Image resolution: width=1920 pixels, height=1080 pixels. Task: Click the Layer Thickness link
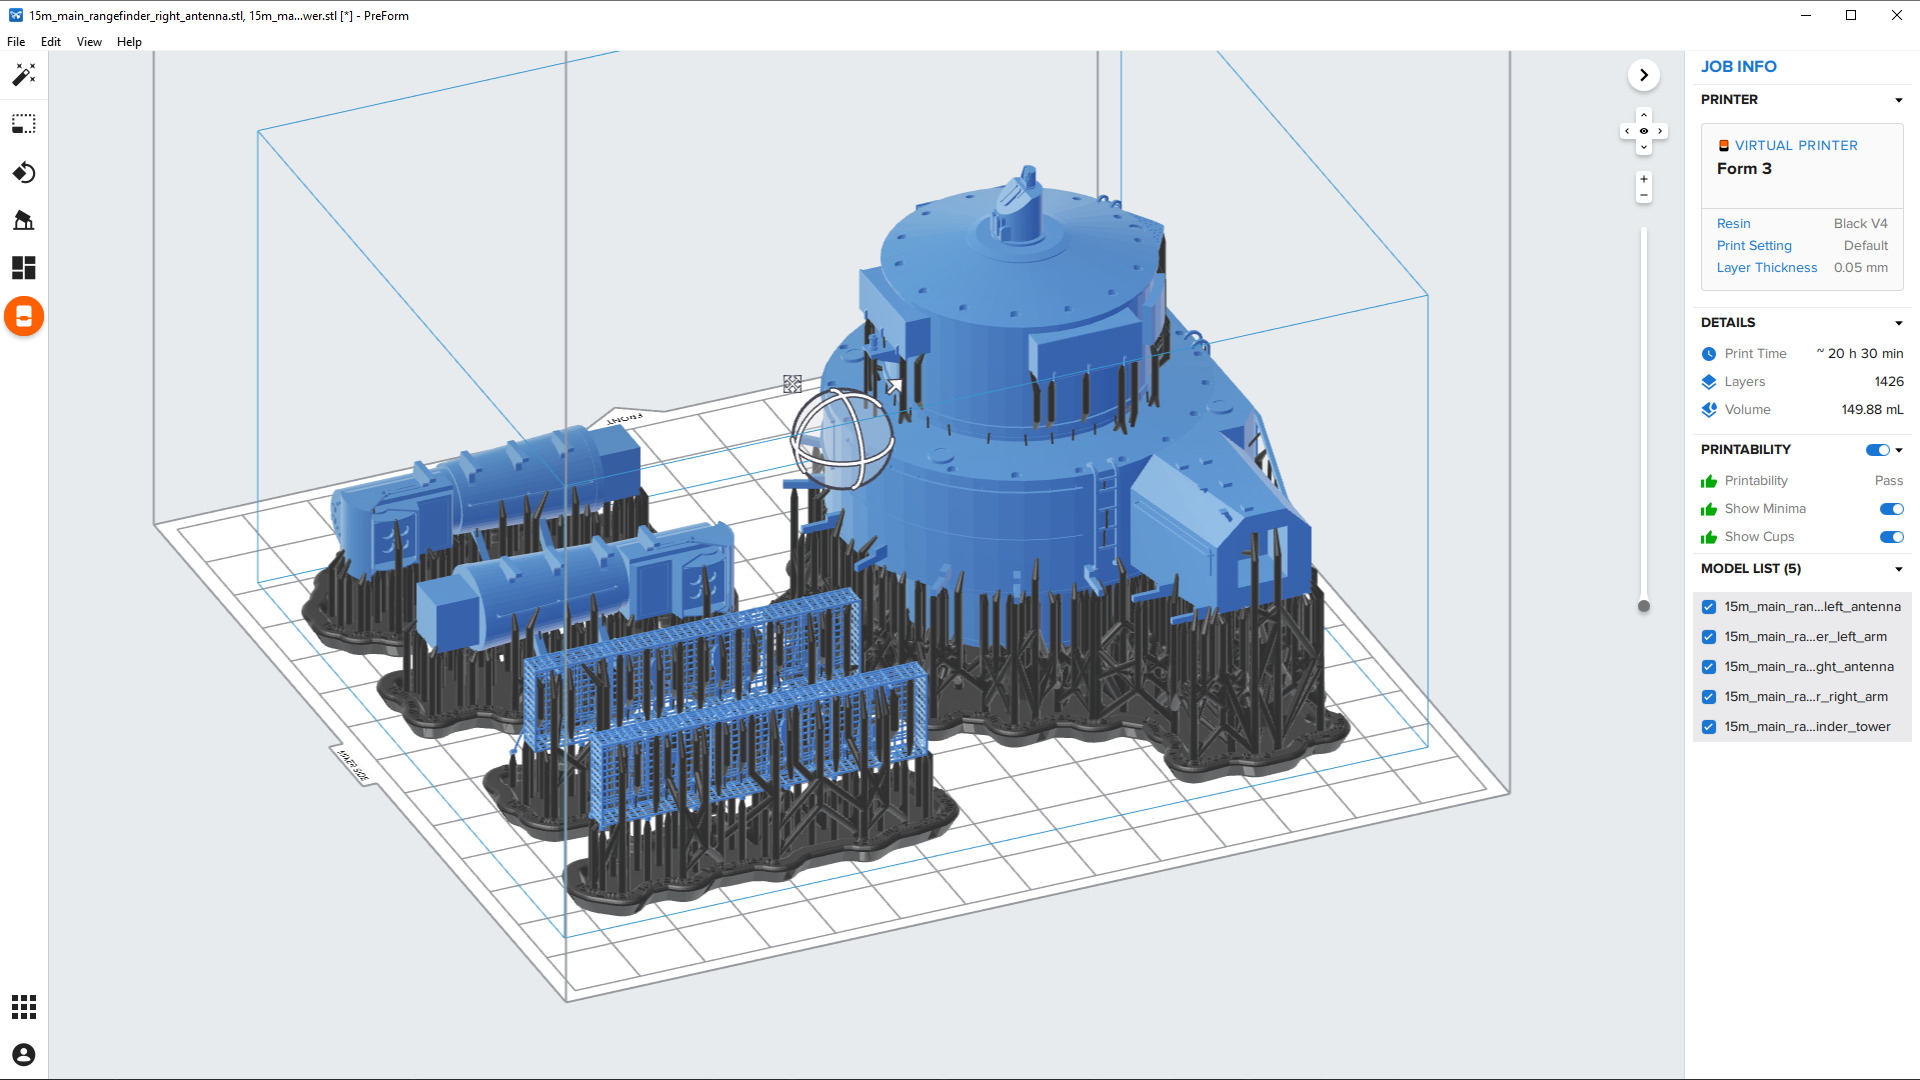pyautogui.click(x=1766, y=268)
